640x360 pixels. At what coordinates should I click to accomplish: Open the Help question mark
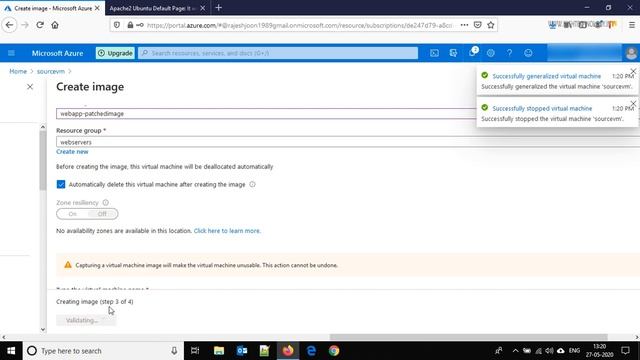tap(509, 53)
